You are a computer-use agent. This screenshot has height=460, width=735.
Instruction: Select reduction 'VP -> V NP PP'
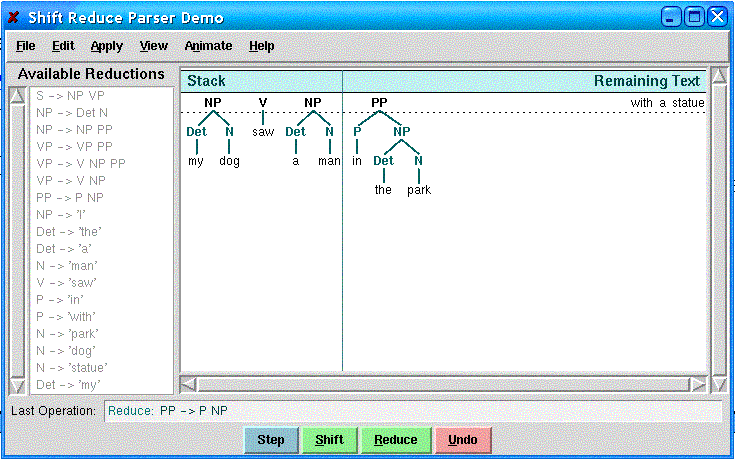pyautogui.click(x=81, y=164)
